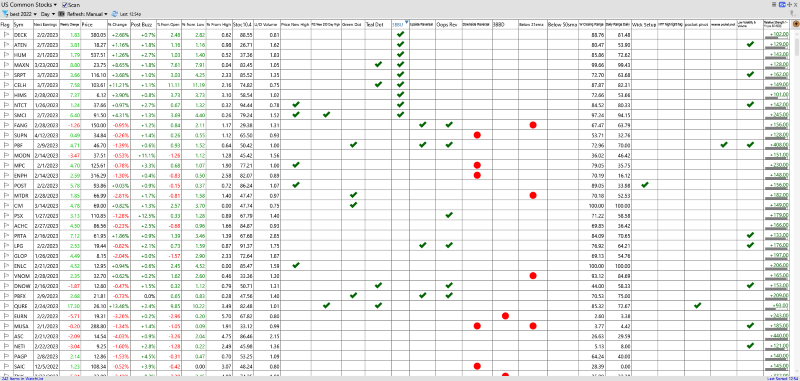Viewport: 800px width, 381px height.
Task: Toggle the flag for CELH
Action: 6,84
